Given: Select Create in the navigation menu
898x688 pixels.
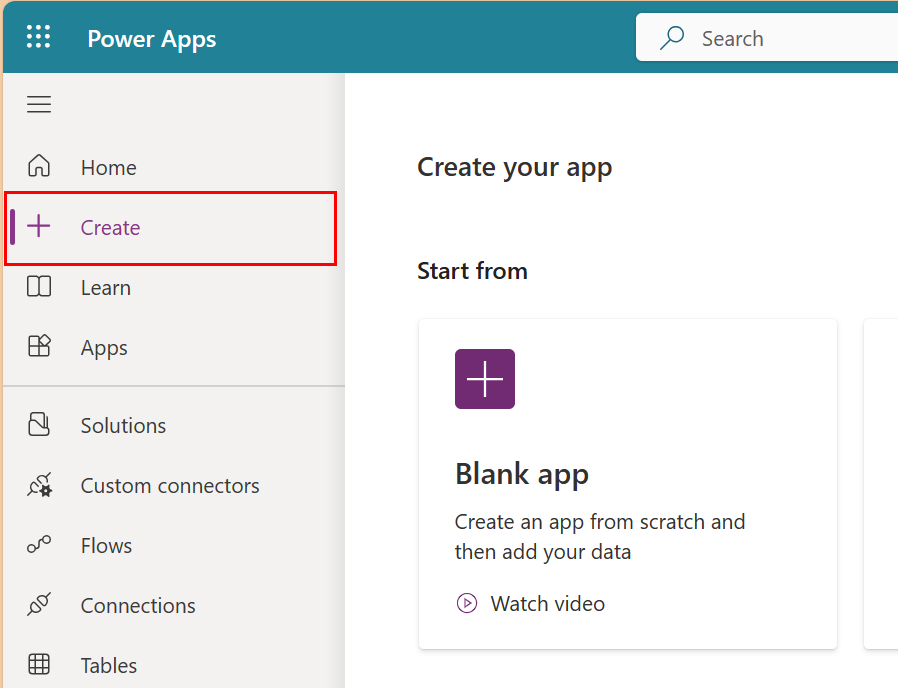Looking at the screenshot, I should 110,227.
